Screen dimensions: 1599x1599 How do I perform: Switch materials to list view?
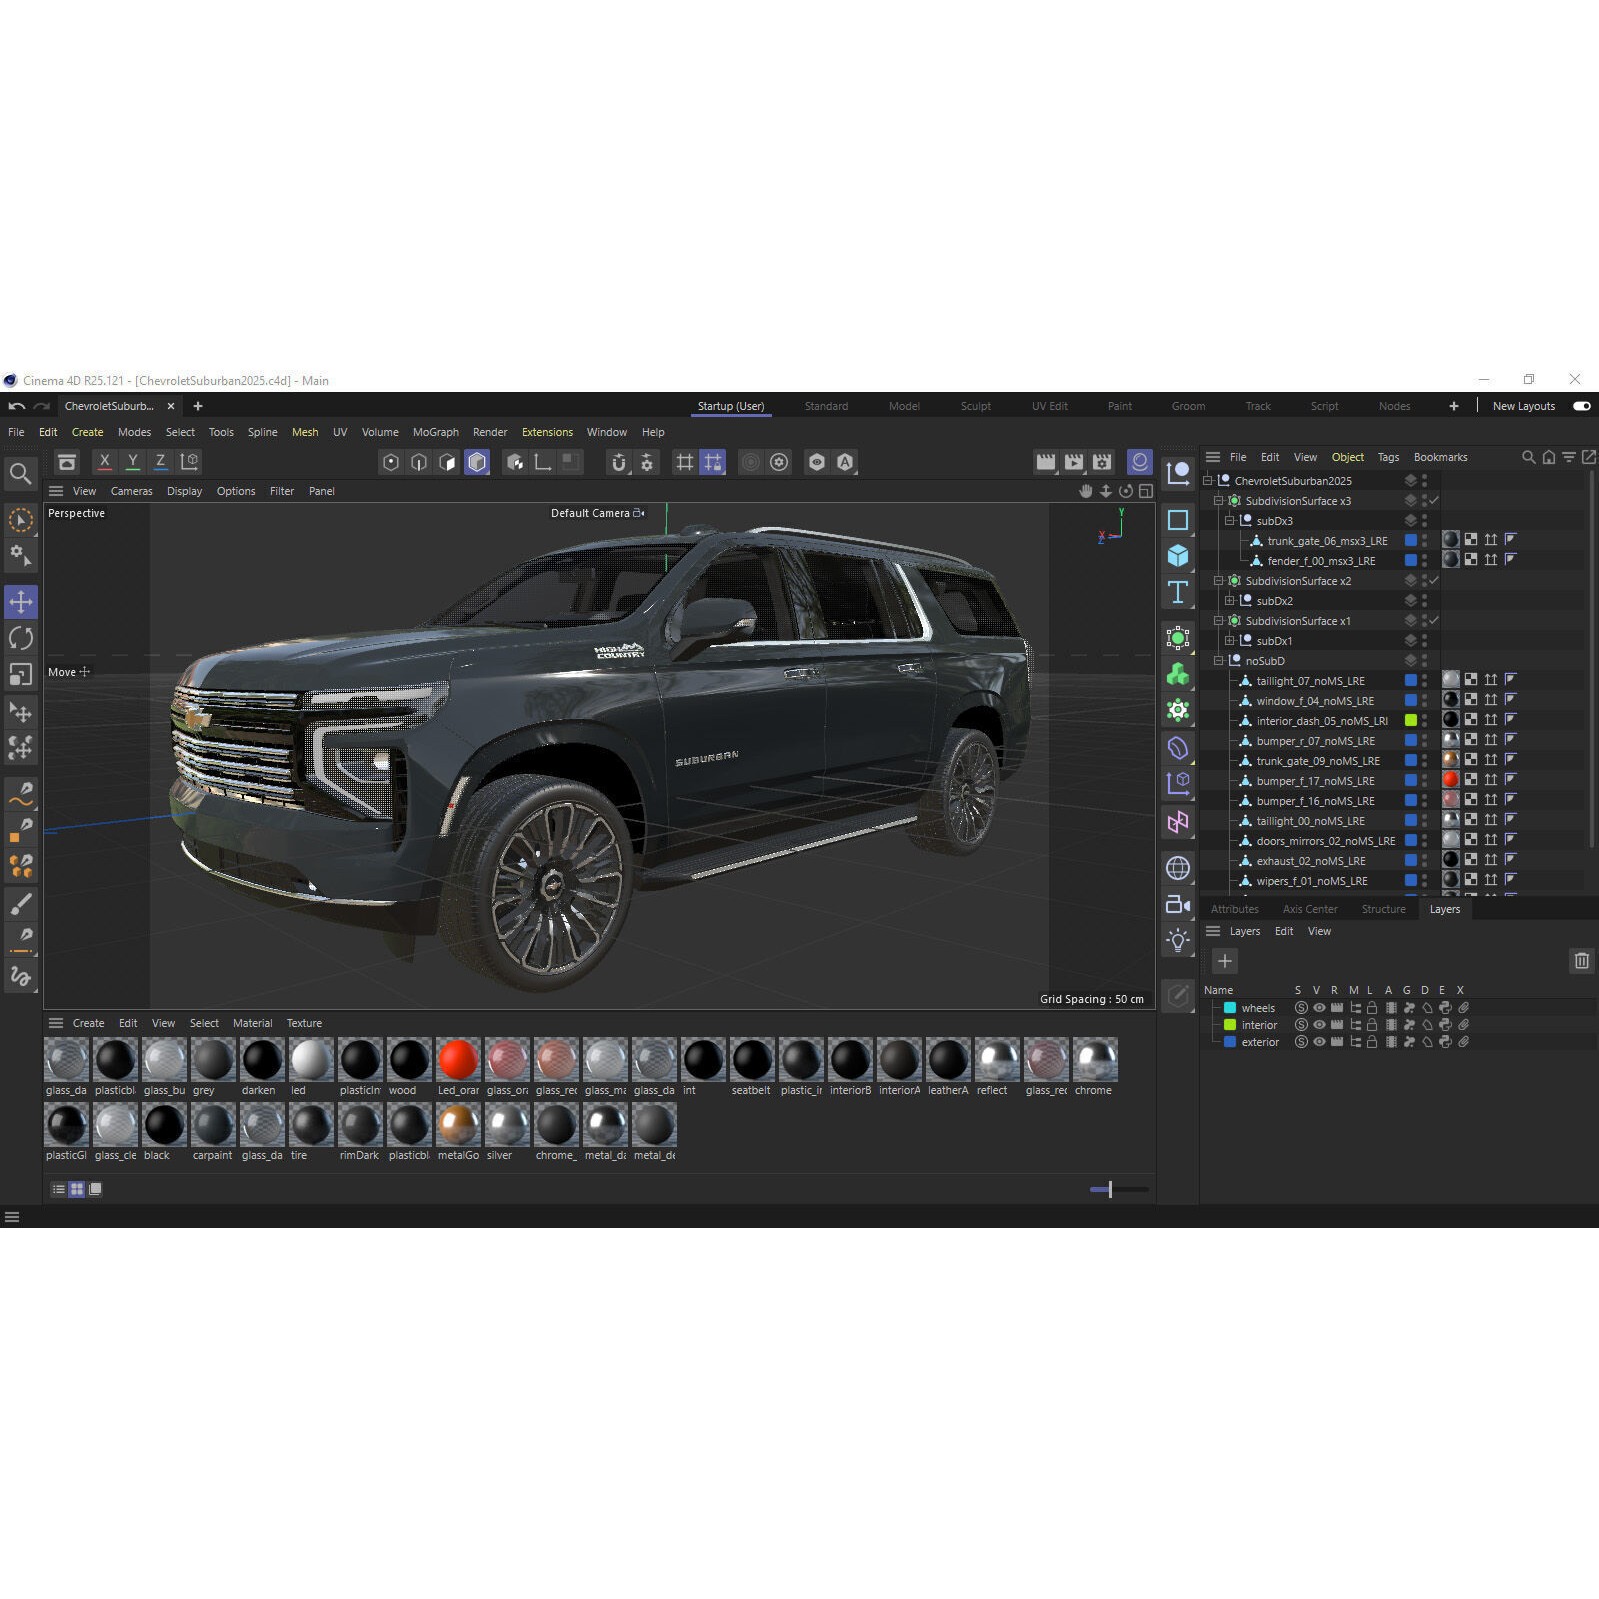point(58,1189)
